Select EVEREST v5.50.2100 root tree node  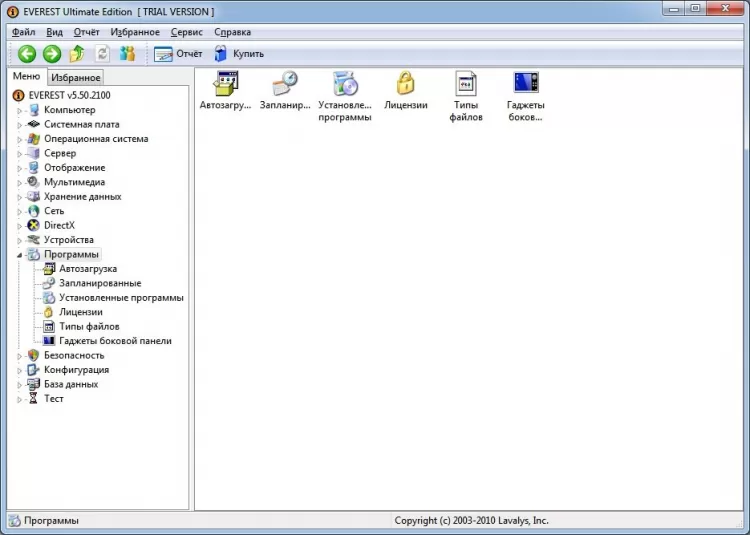point(69,95)
